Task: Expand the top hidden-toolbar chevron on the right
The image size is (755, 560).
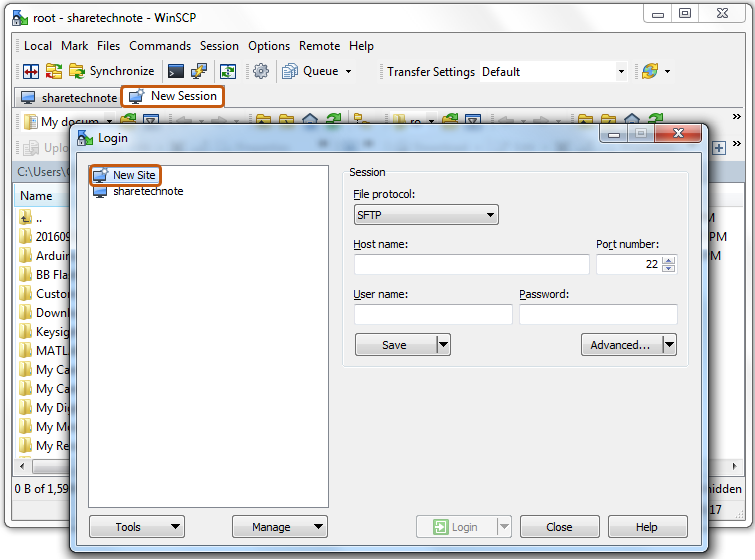Action: pos(737,117)
